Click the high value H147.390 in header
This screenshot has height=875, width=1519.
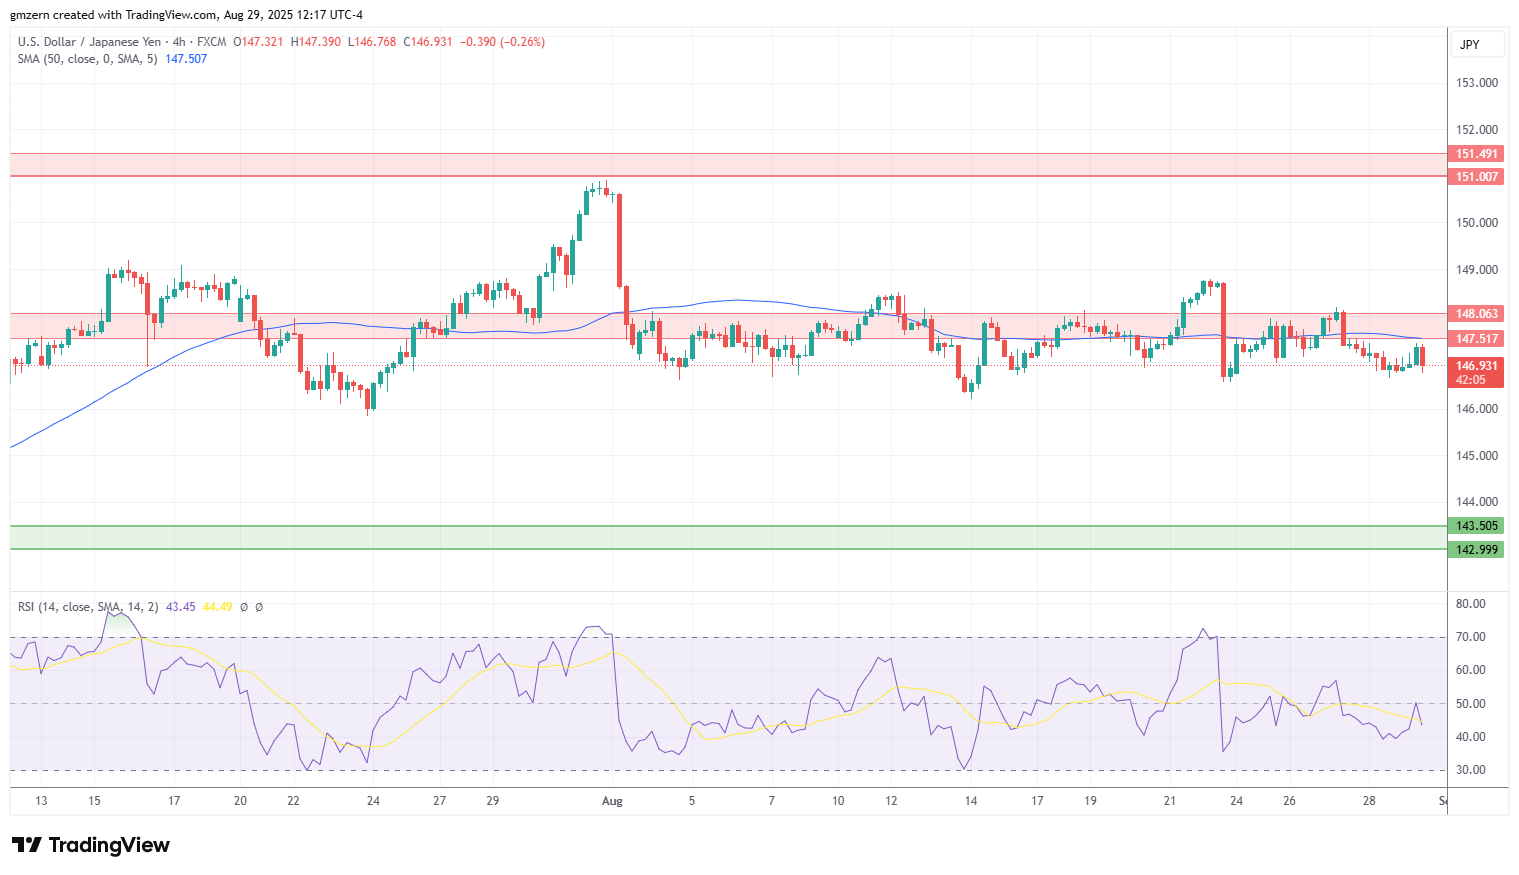click(x=315, y=42)
